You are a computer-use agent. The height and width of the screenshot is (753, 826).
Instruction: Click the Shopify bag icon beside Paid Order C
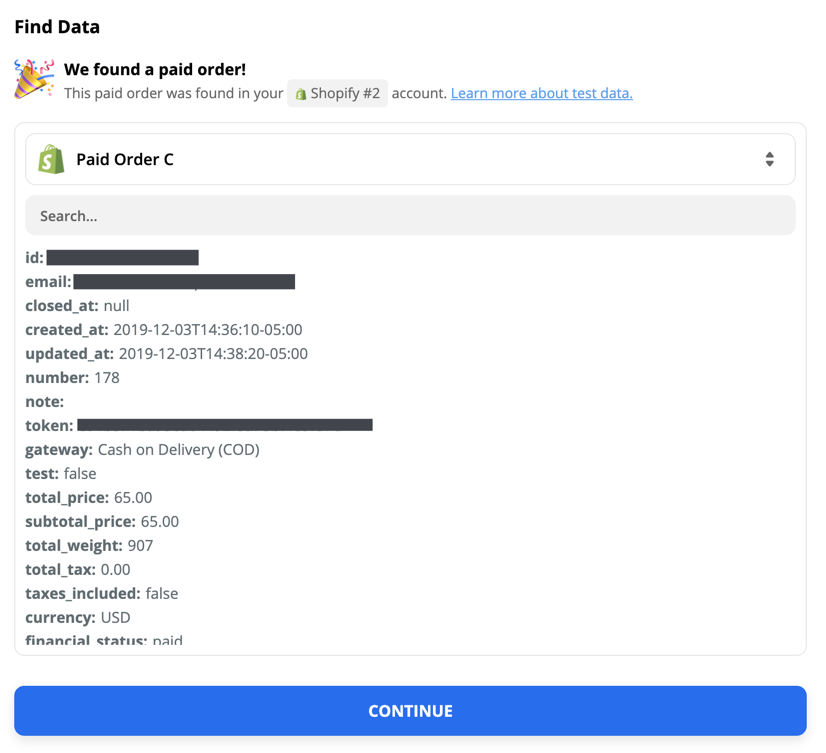(x=51, y=159)
